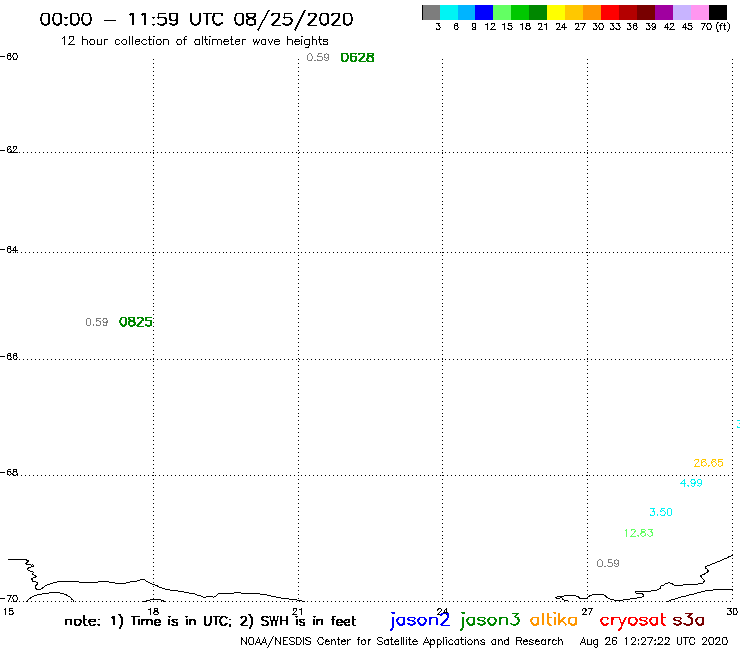This screenshot has width=740, height=650.
Task: Click the '-66' latitude axis label
Action: pos(9,356)
